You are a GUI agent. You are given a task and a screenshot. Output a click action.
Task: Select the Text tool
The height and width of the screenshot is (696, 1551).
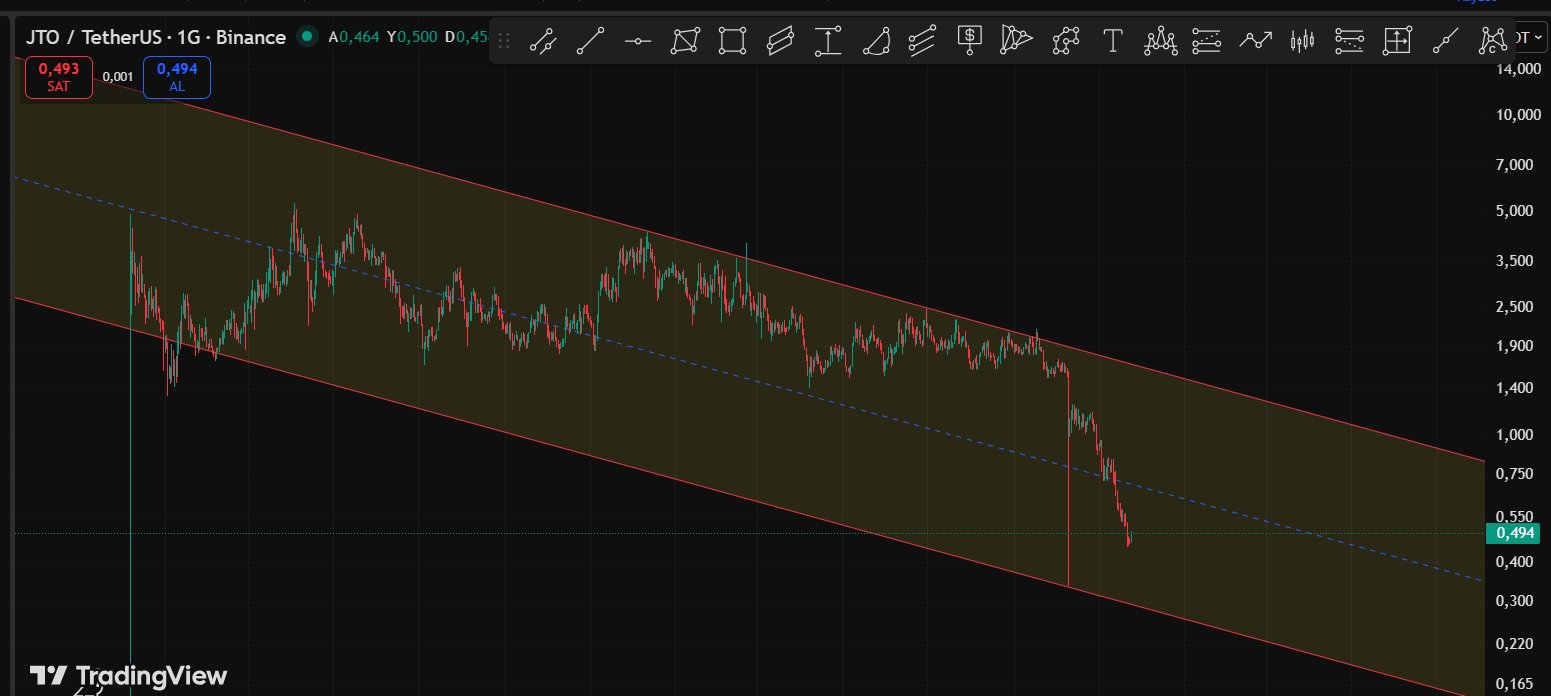(1111, 41)
